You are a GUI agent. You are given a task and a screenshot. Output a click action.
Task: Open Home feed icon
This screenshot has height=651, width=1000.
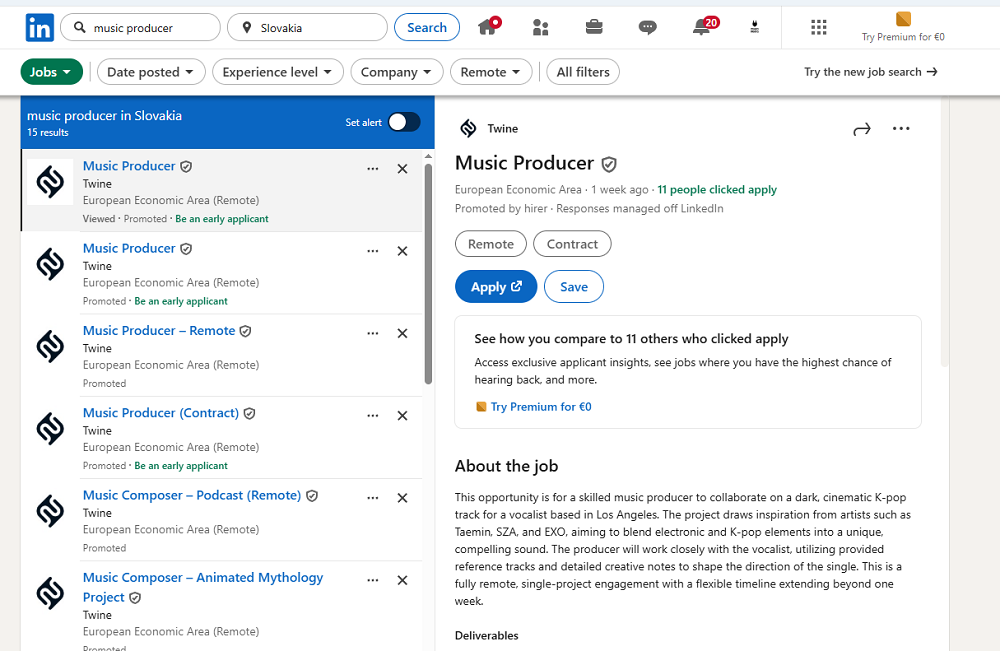click(x=489, y=27)
